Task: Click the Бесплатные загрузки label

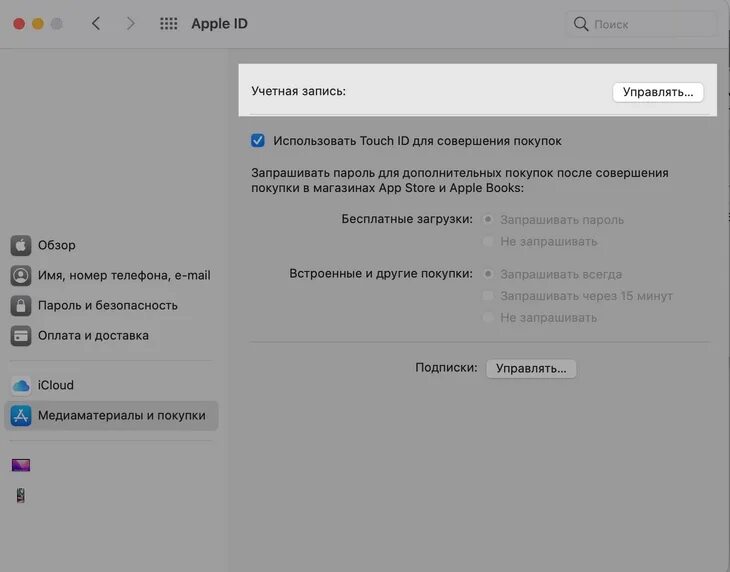Action: pos(407,219)
